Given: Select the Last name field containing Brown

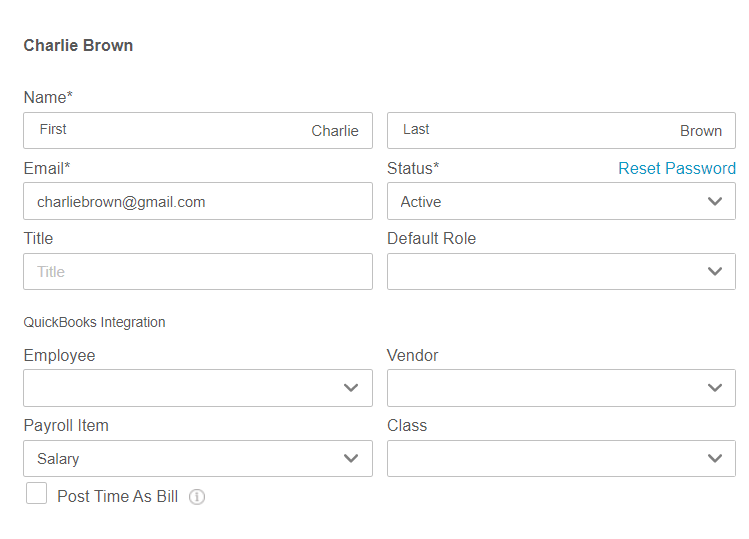Looking at the screenshot, I should [x=561, y=130].
